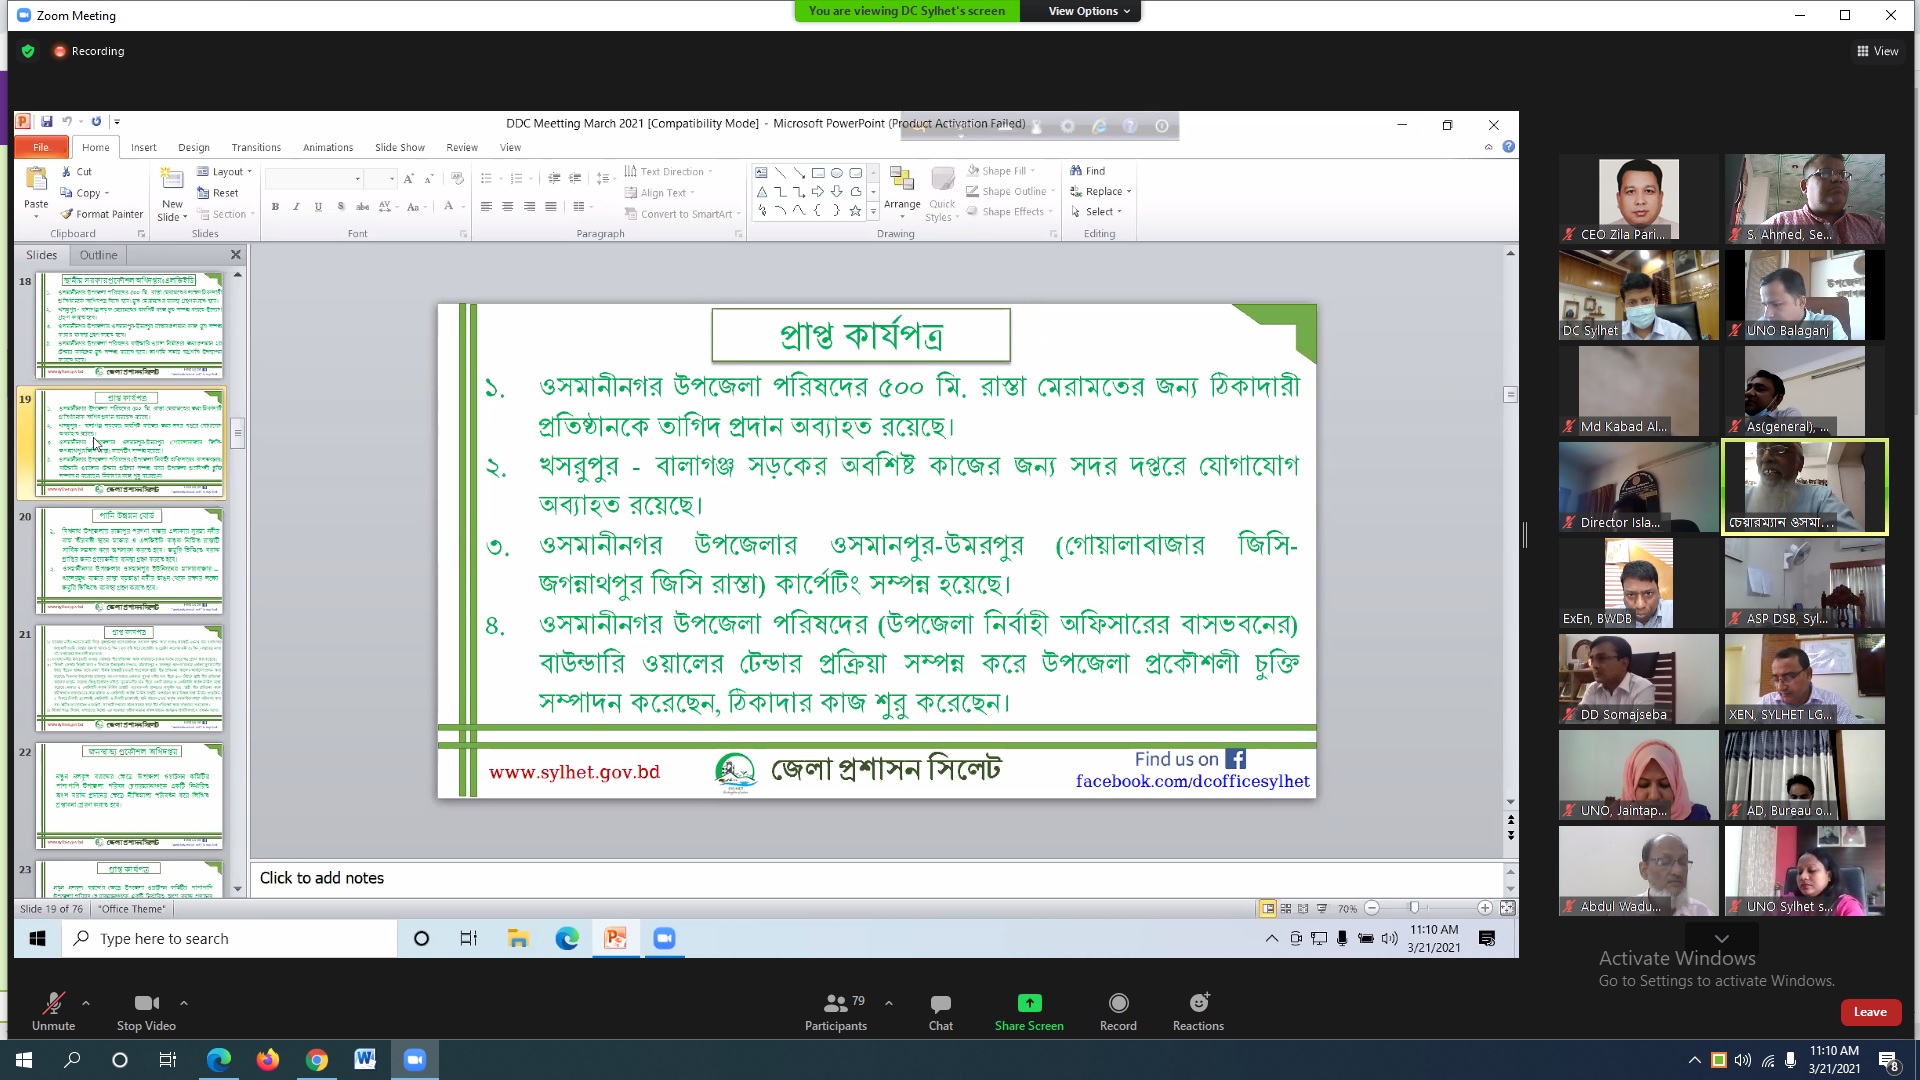Viewport: 1920px width, 1080px height.
Task: Expand video options arrow beside Stop Video
Action: pyautogui.click(x=184, y=1002)
